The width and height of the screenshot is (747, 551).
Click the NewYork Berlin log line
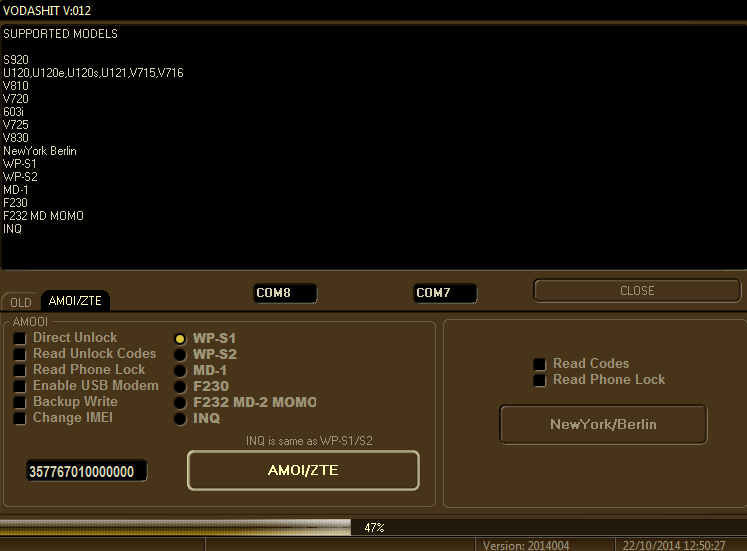pyautogui.click(x=40, y=151)
